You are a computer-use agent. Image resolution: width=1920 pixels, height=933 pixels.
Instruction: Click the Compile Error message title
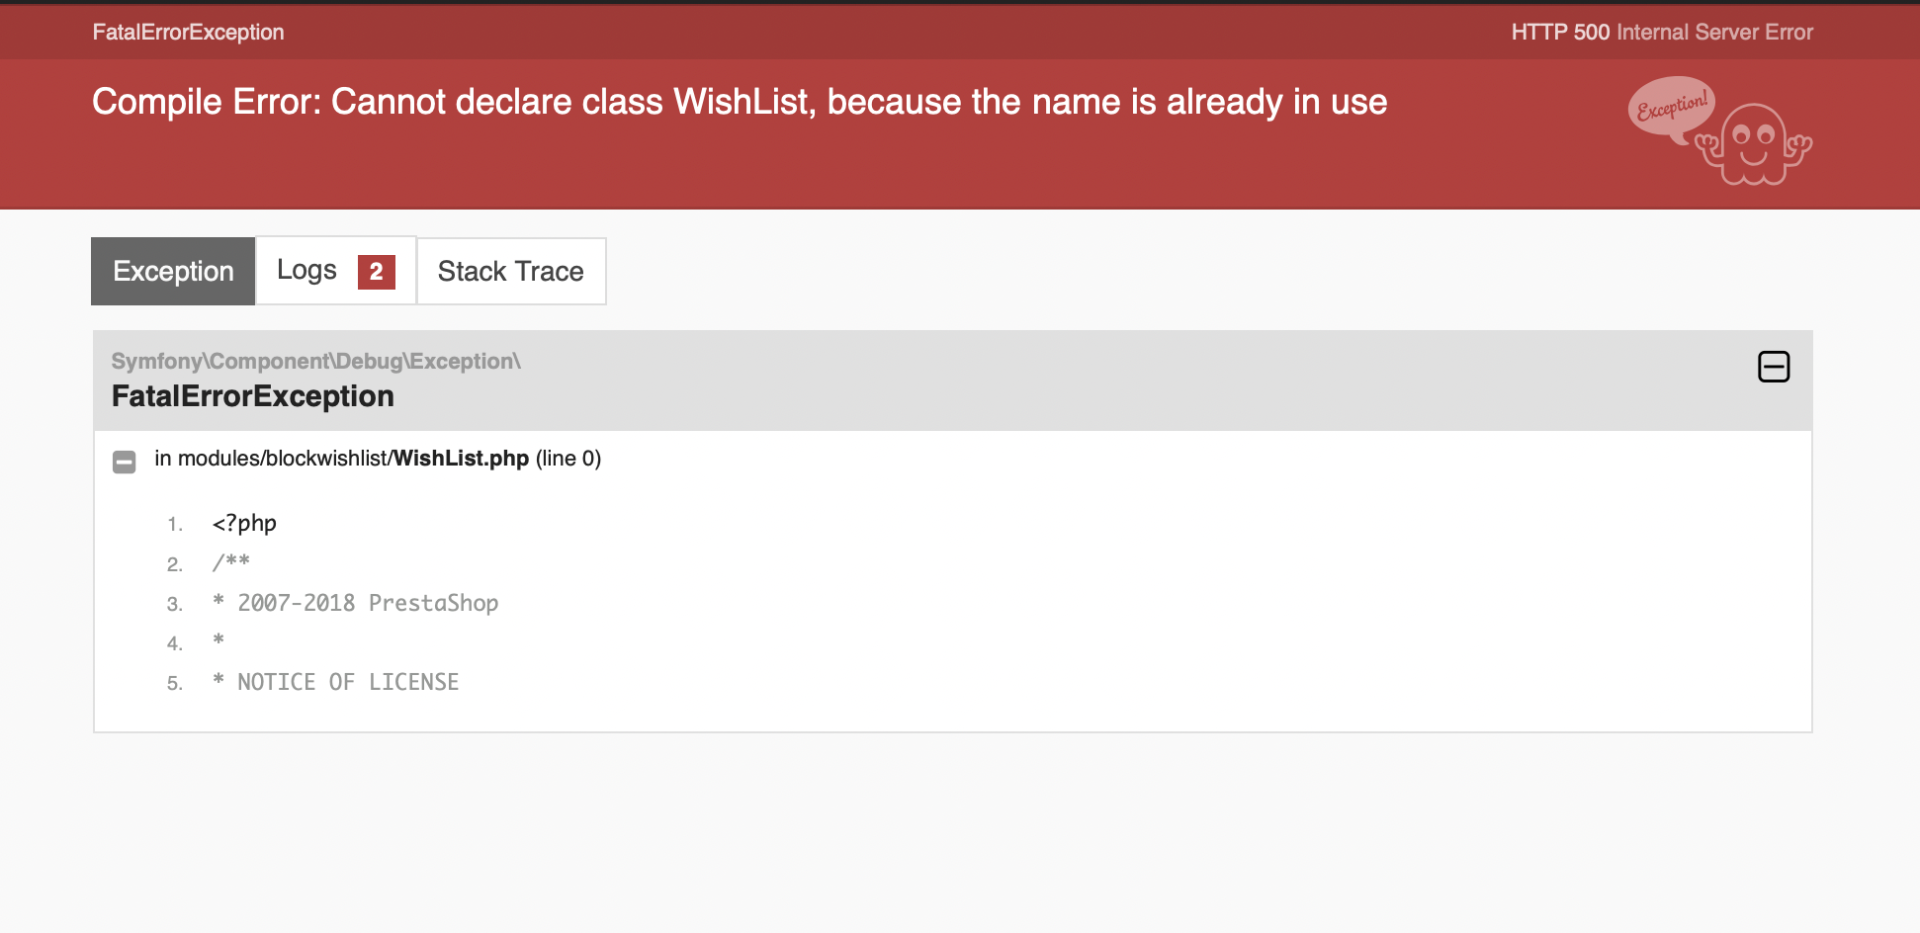tap(739, 102)
